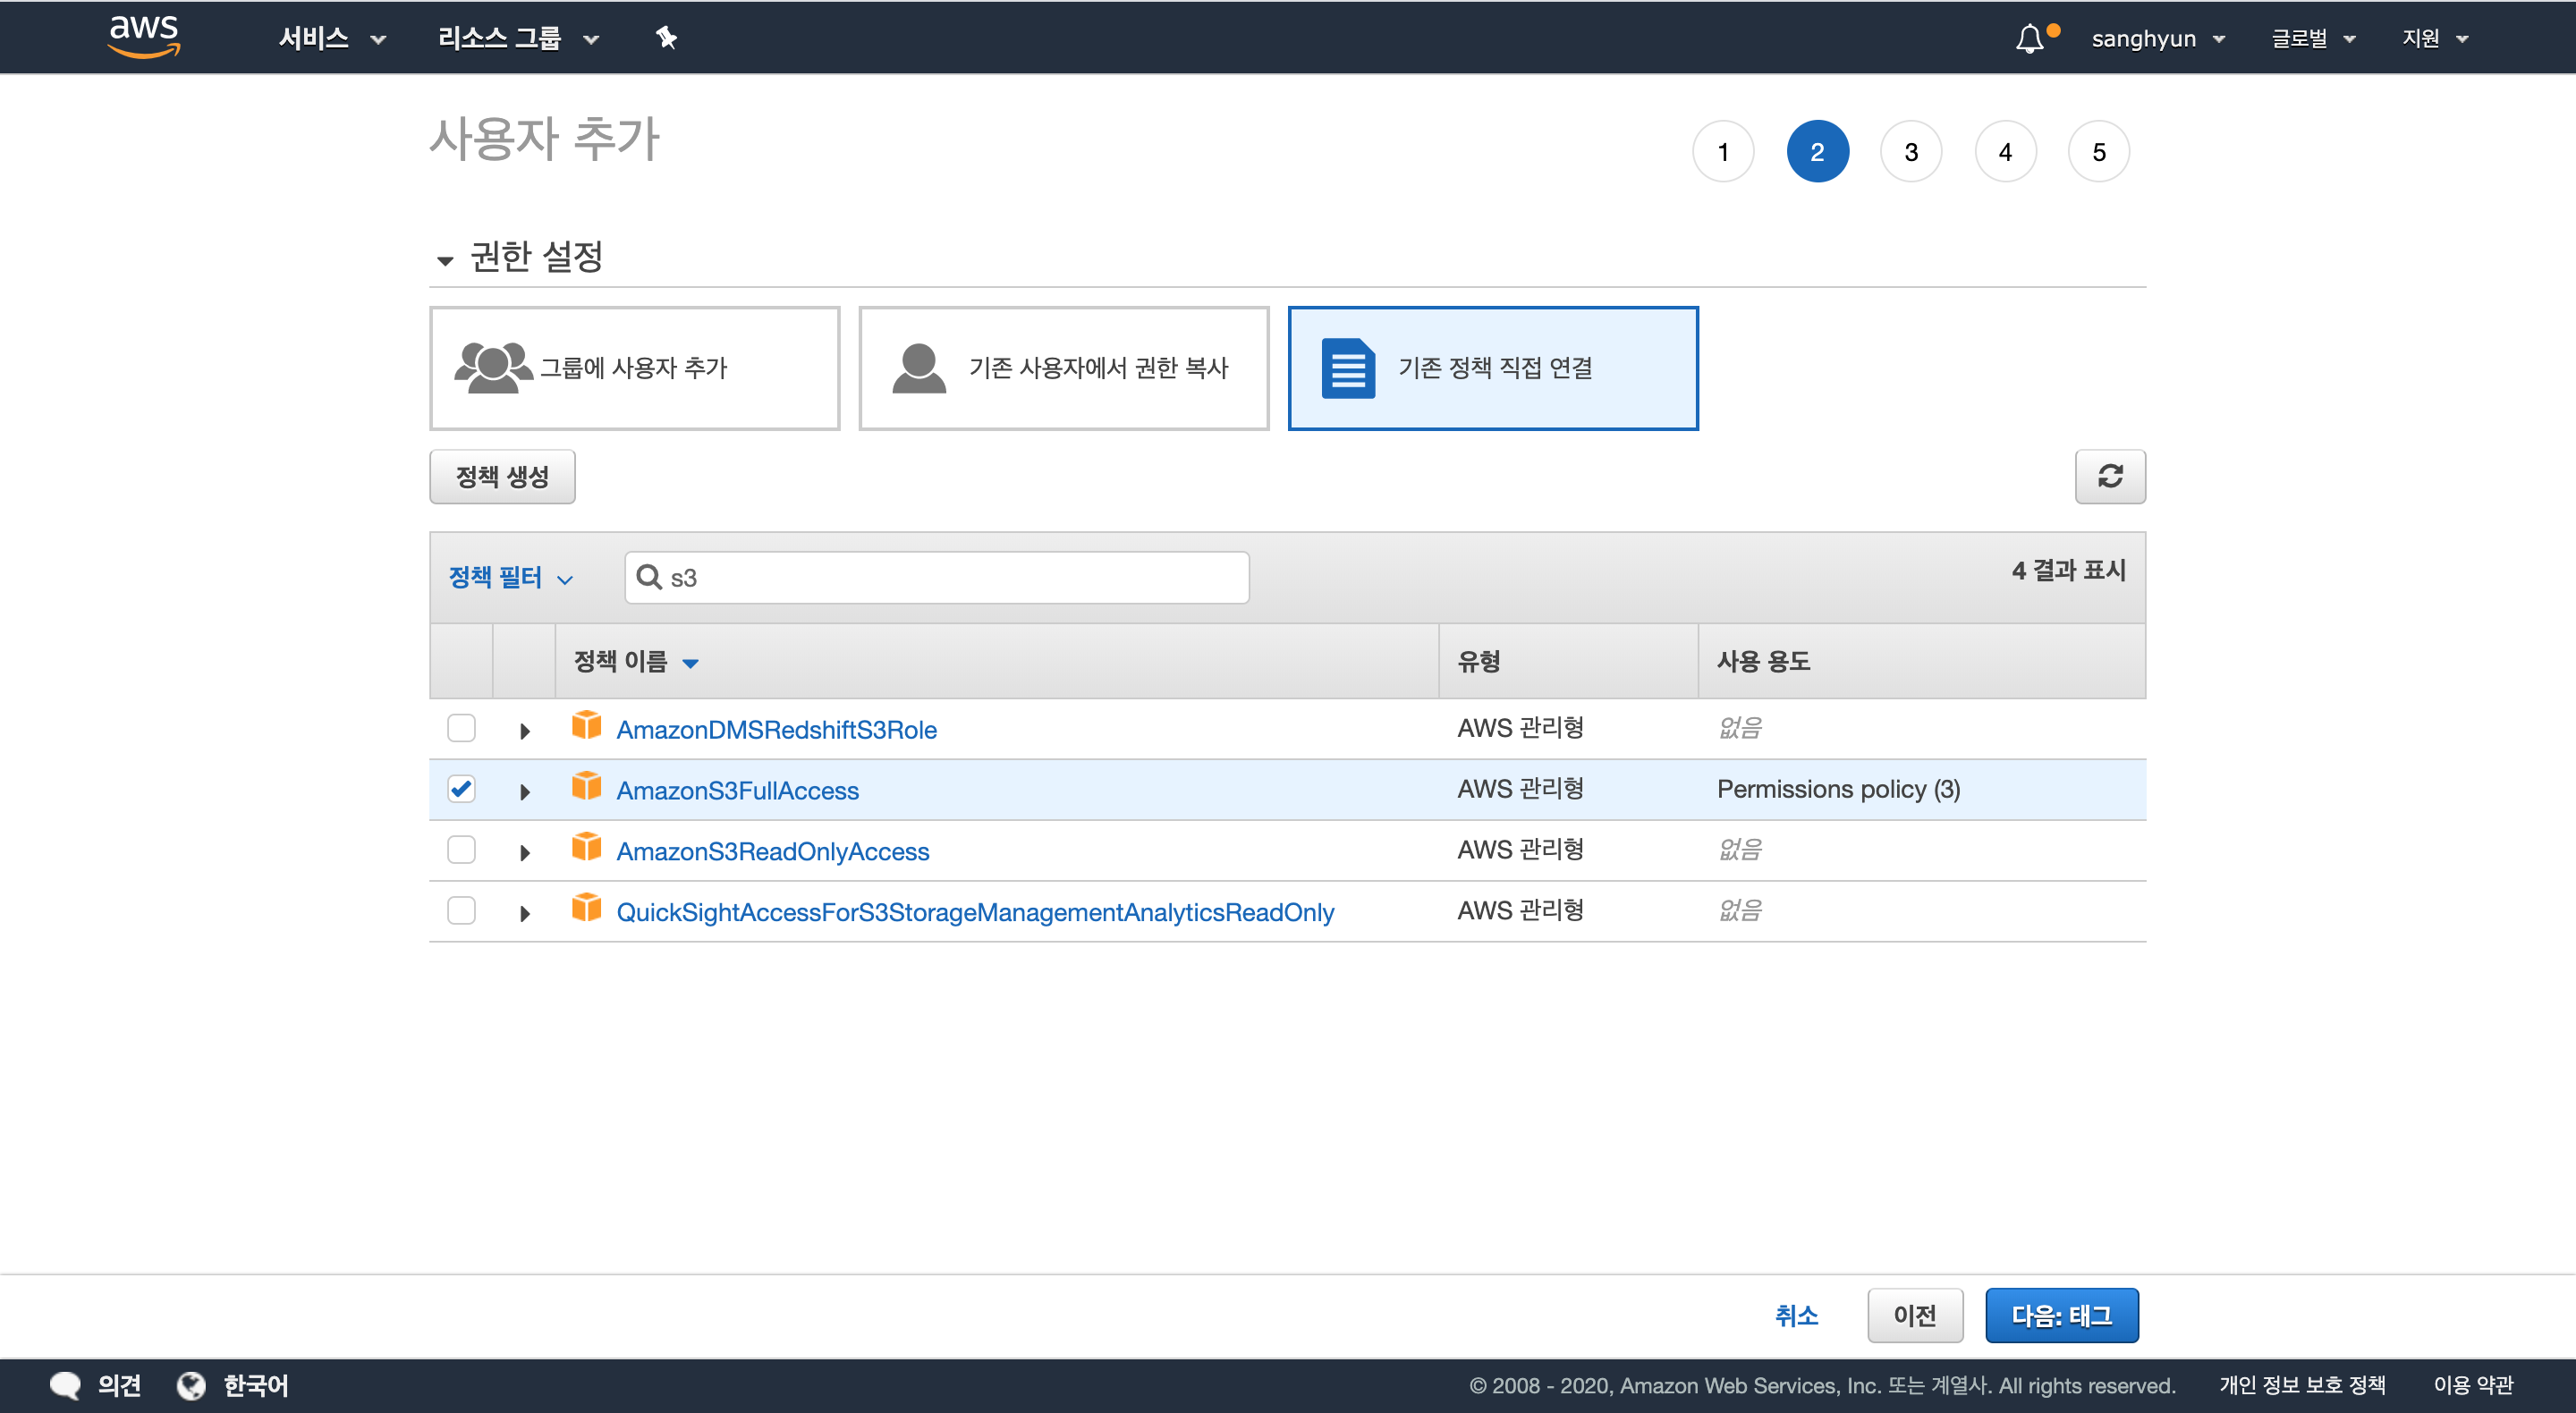The width and height of the screenshot is (2576, 1413).
Task: Collapse the 권한 설정 section
Action: pyautogui.click(x=445, y=260)
